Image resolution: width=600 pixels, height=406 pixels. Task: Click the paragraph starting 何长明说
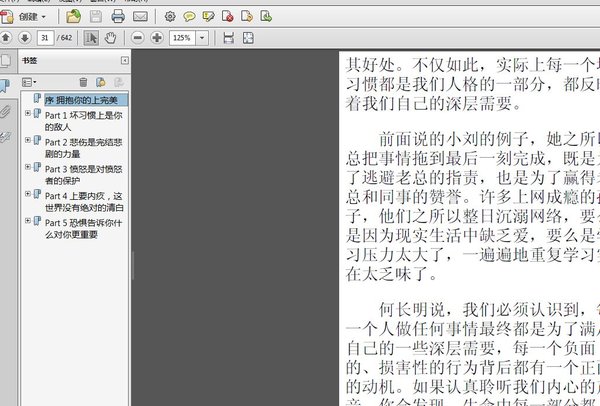(x=473, y=352)
